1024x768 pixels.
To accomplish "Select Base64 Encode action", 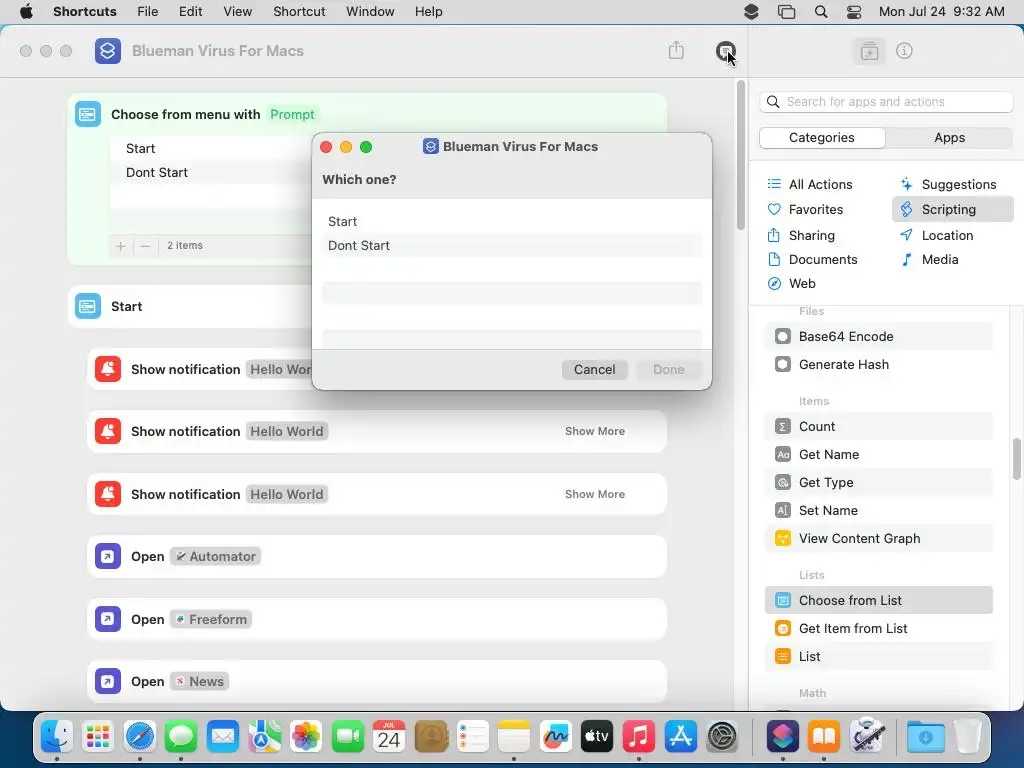I will click(x=878, y=336).
